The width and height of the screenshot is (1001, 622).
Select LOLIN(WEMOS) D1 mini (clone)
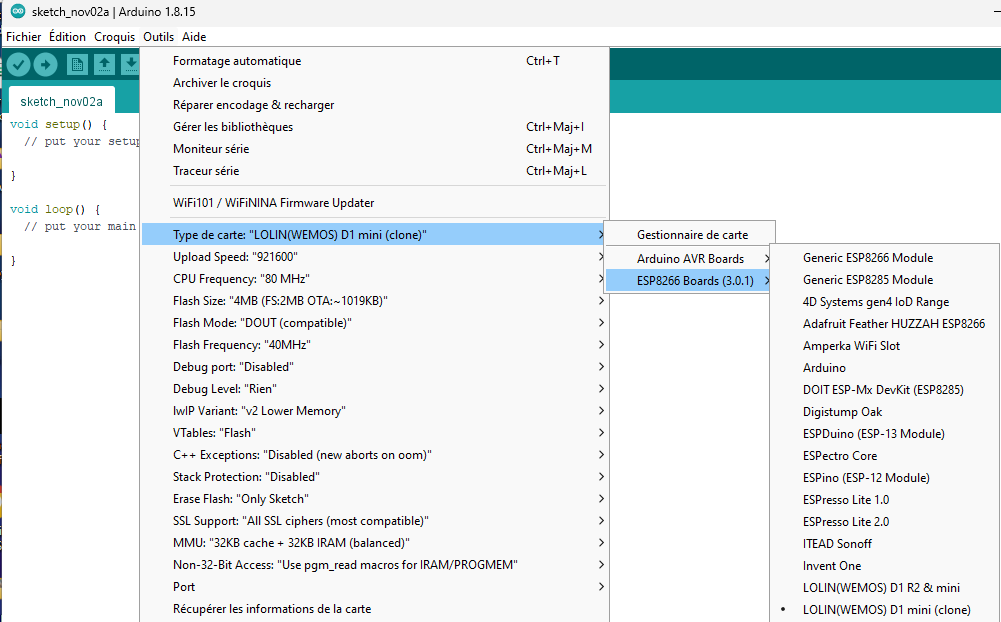[x=884, y=610]
